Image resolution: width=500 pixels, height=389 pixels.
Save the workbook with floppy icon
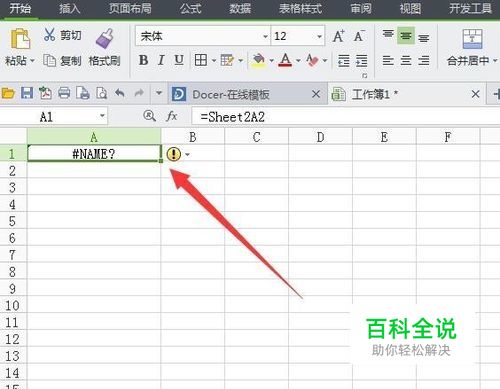coord(27,93)
